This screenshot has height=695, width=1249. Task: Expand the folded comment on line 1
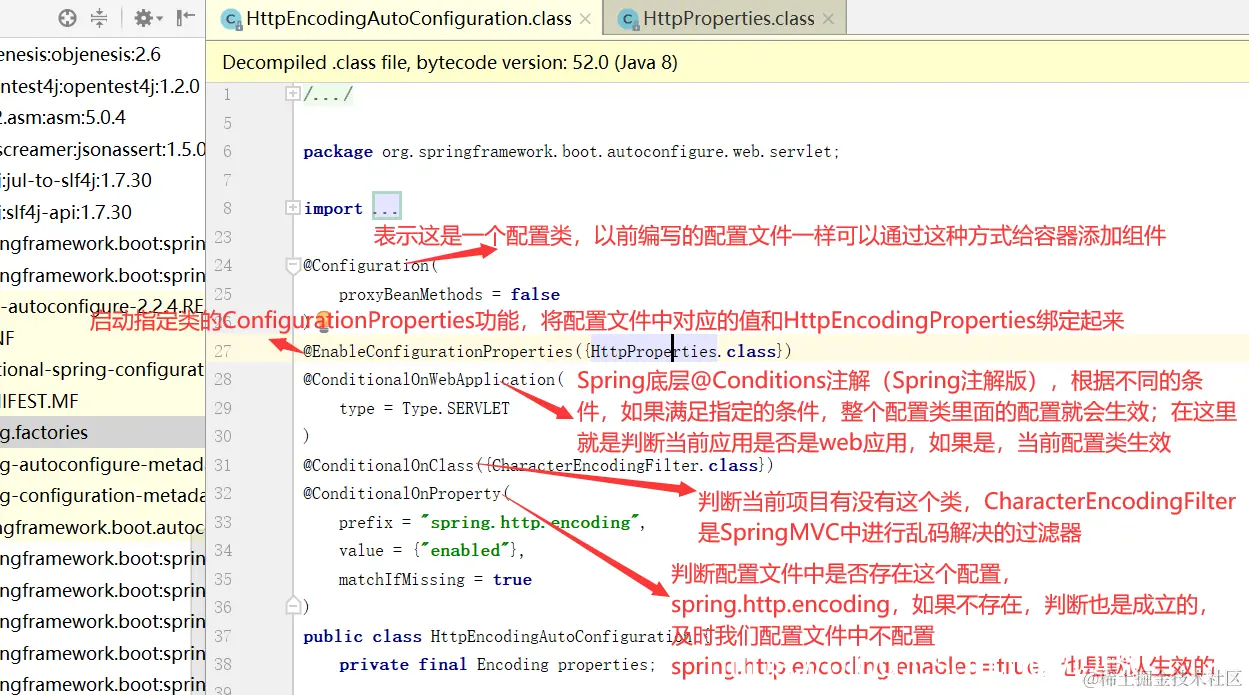[293, 94]
